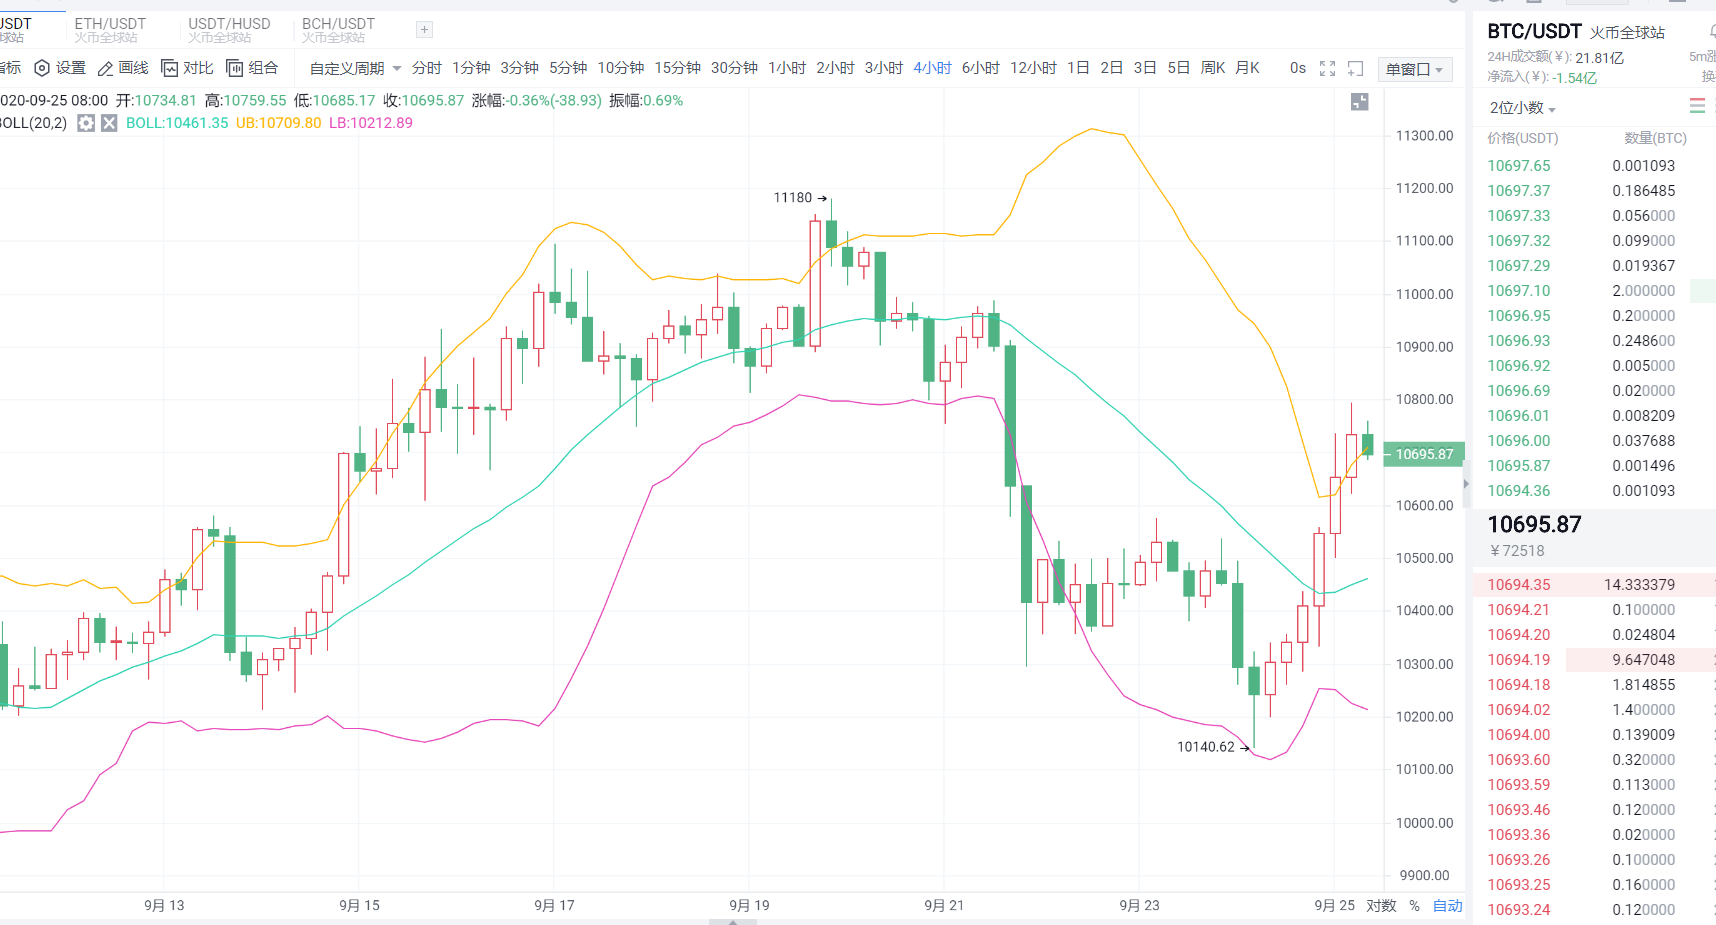Viewport: 1716px width, 925px height.
Task: Click quantity 2.000000 in sell orders
Action: pyautogui.click(x=1643, y=291)
